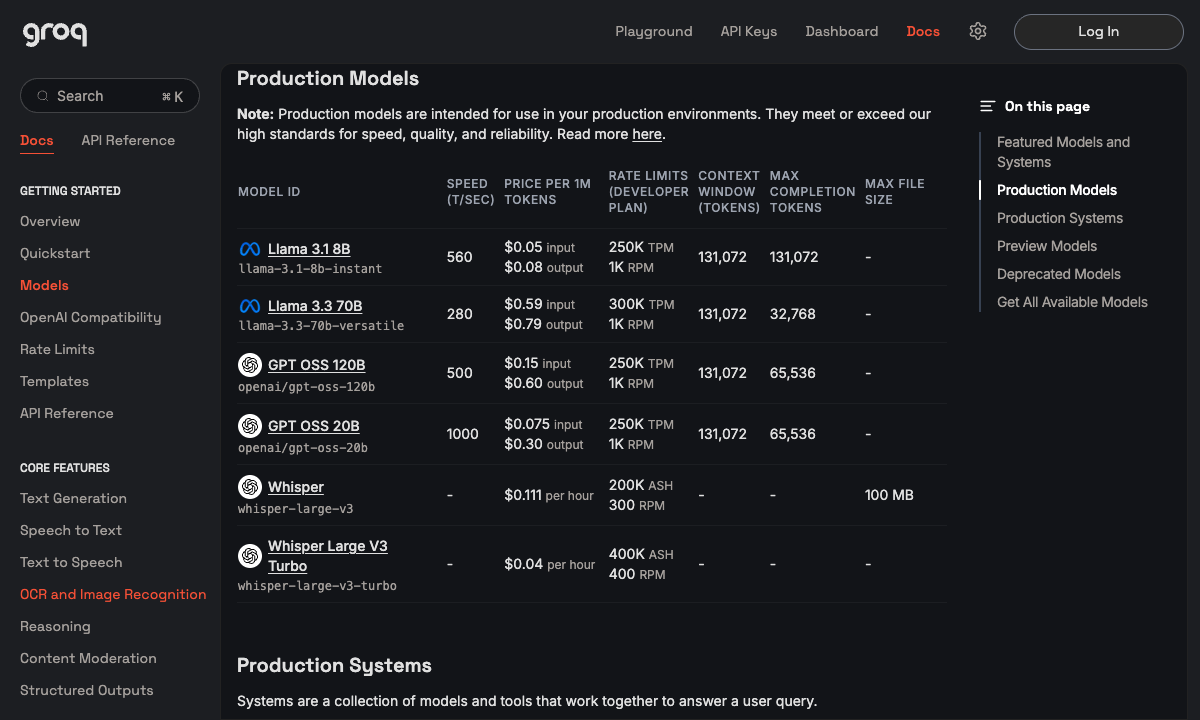Click the 32,768 max completion tokens cell
This screenshot has width=1200, height=720.
click(793, 314)
